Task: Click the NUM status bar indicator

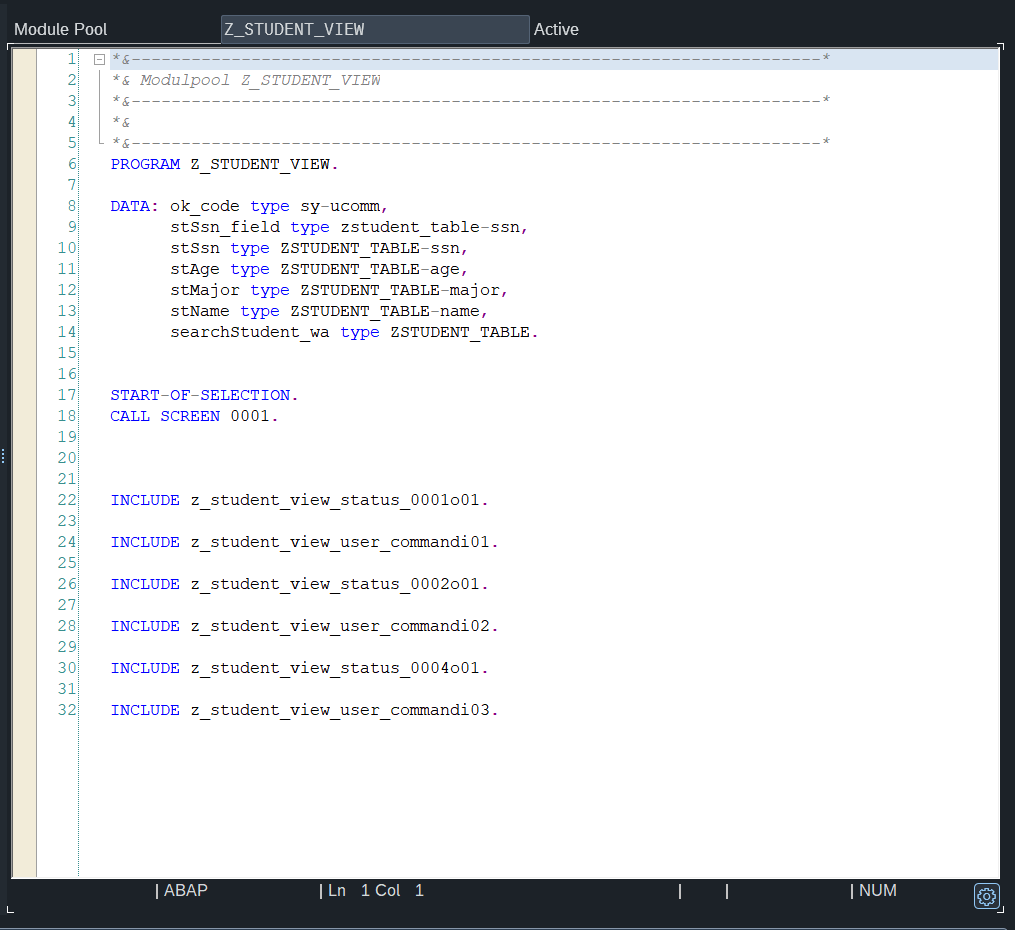Action: coord(877,890)
